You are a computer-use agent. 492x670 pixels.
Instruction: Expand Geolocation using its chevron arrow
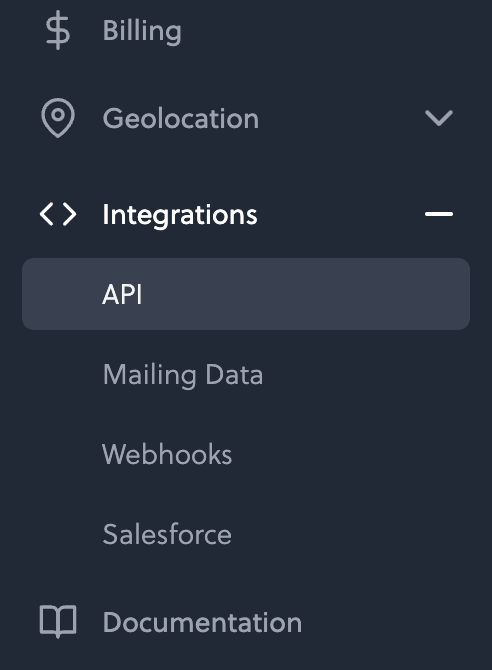click(x=439, y=118)
